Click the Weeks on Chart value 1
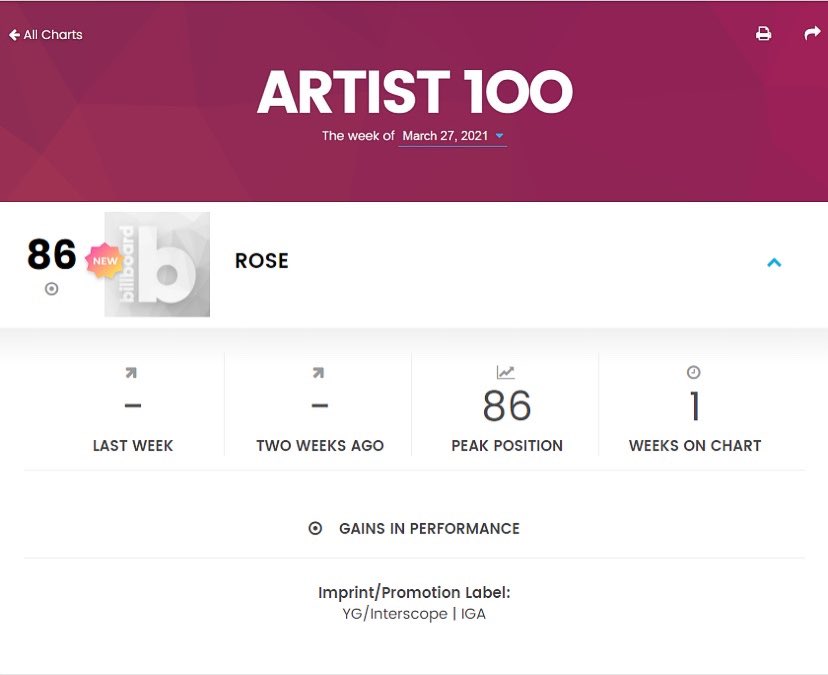Image resolution: width=828 pixels, height=675 pixels. pyautogui.click(x=695, y=407)
